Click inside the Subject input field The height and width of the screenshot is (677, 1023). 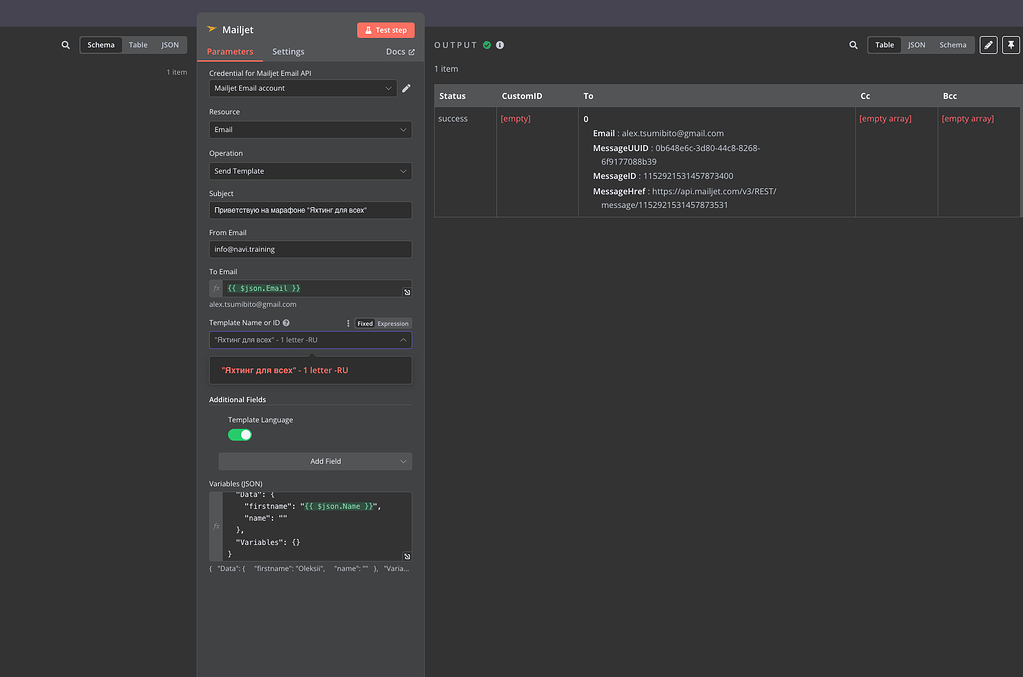310,210
